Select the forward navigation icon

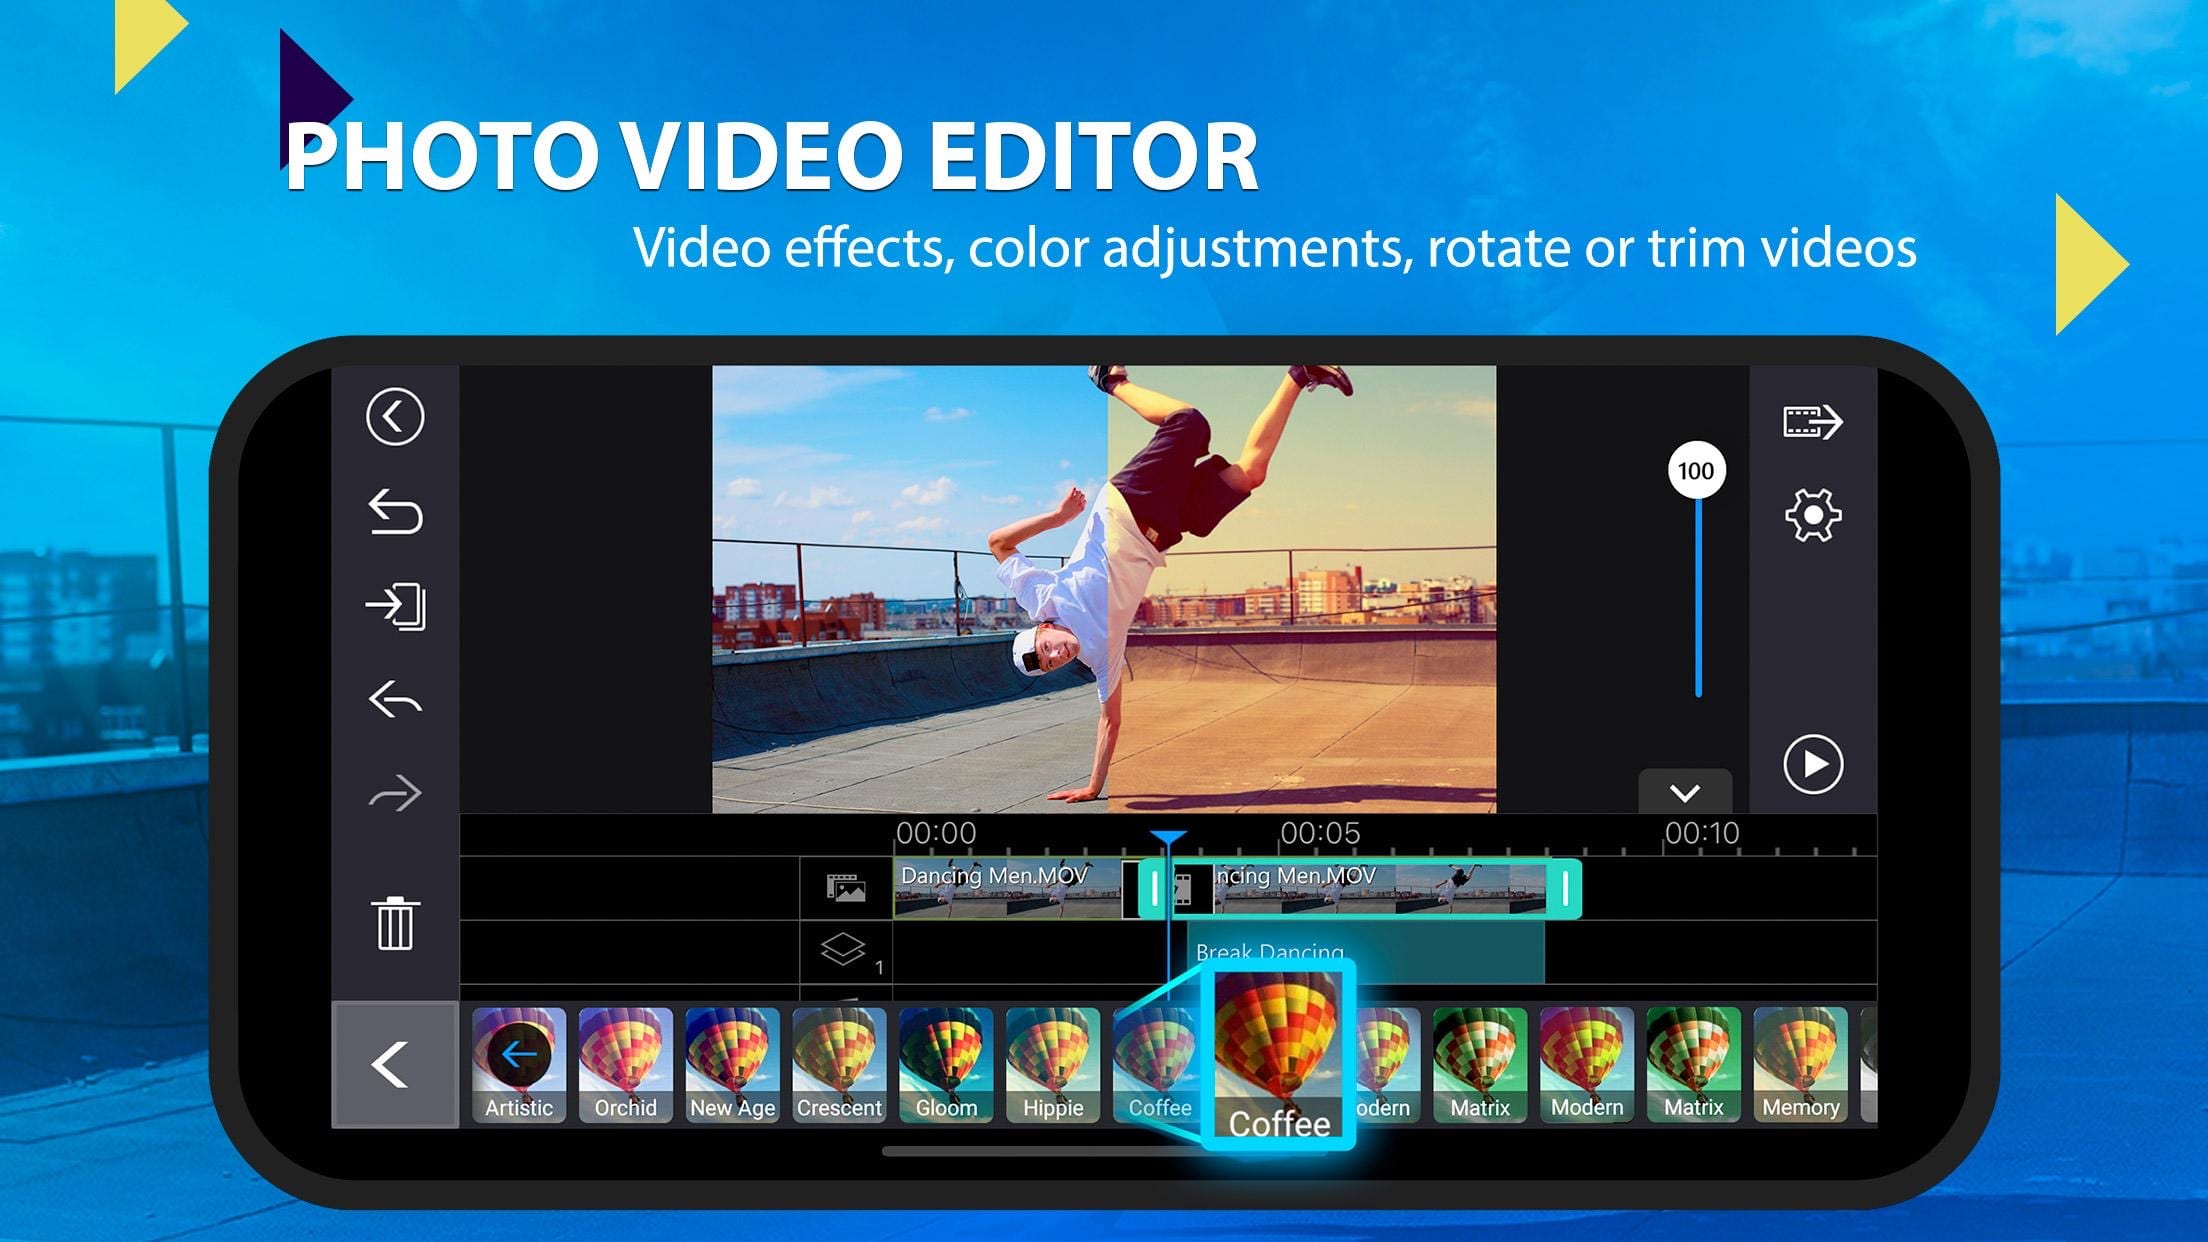click(x=396, y=792)
